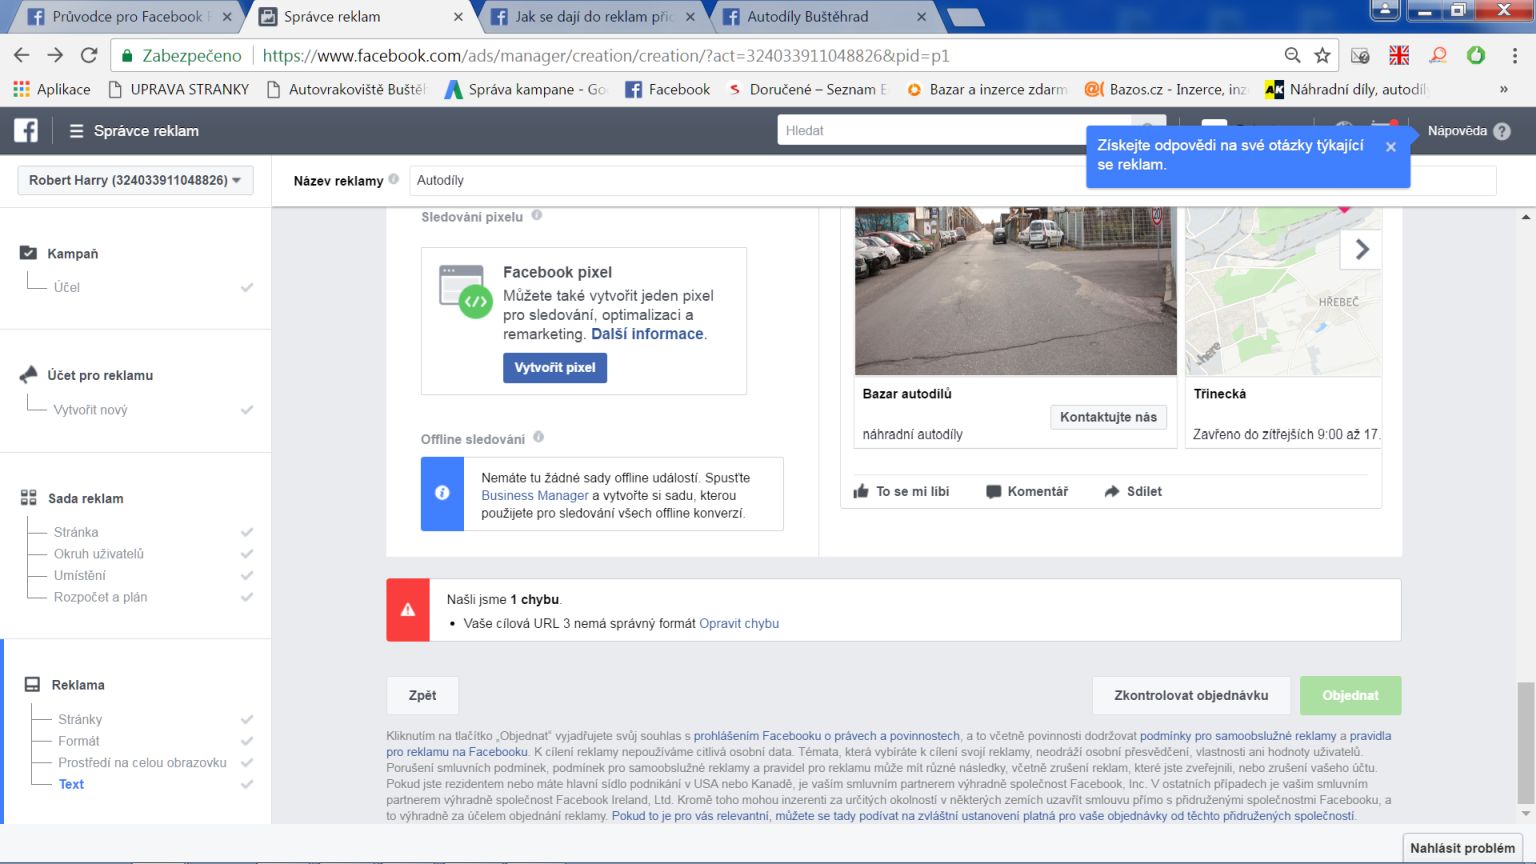Bookmark this page with the star icon
Viewport: 1536px width, 864px height.
pos(1322,55)
